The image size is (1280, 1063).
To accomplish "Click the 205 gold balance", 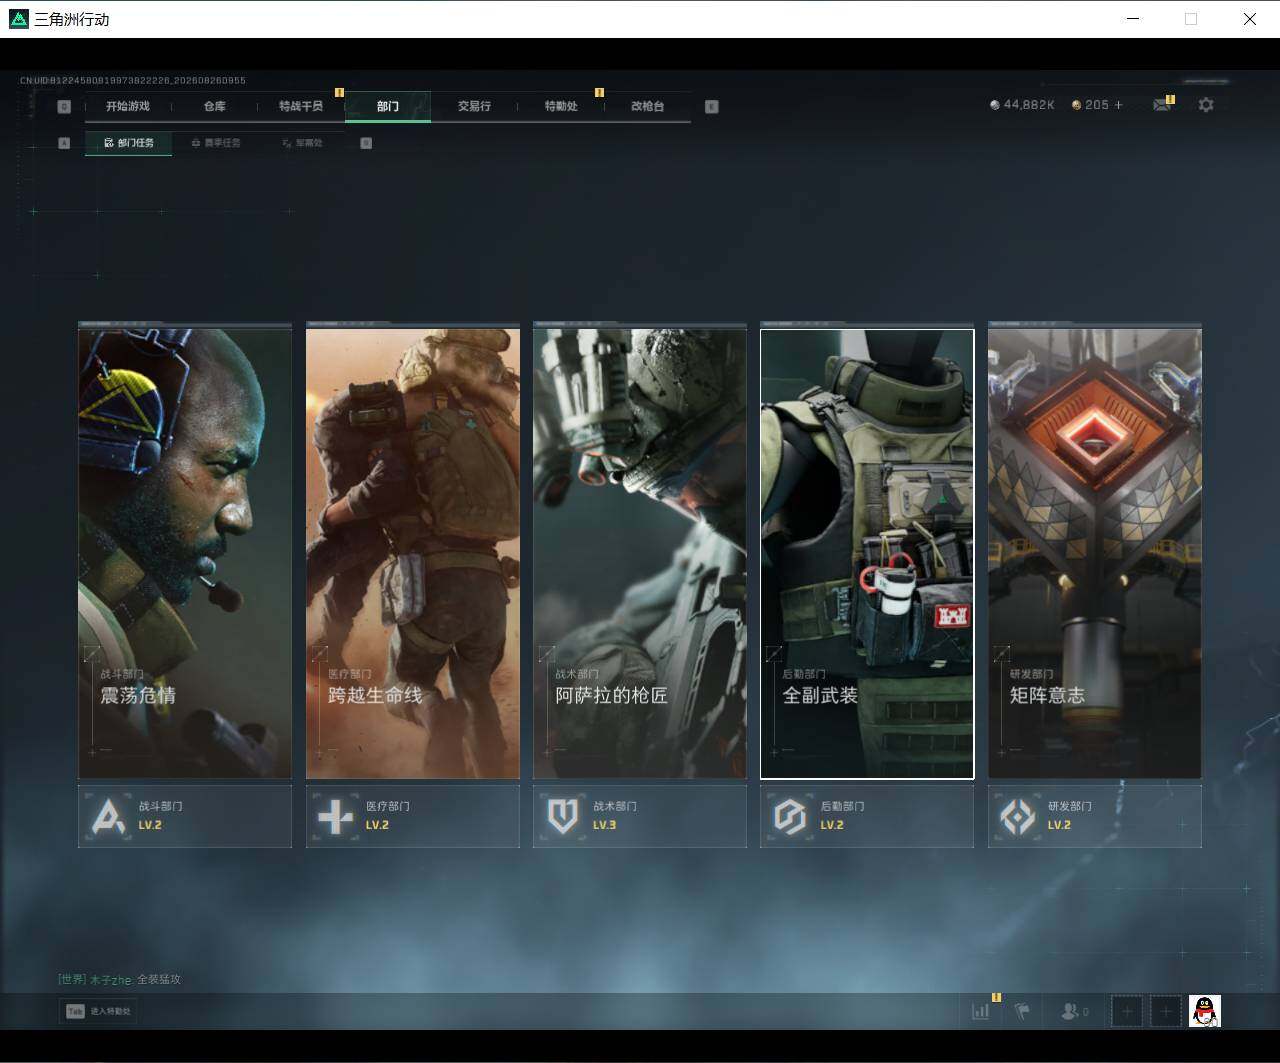I will click(x=1097, y=105).
